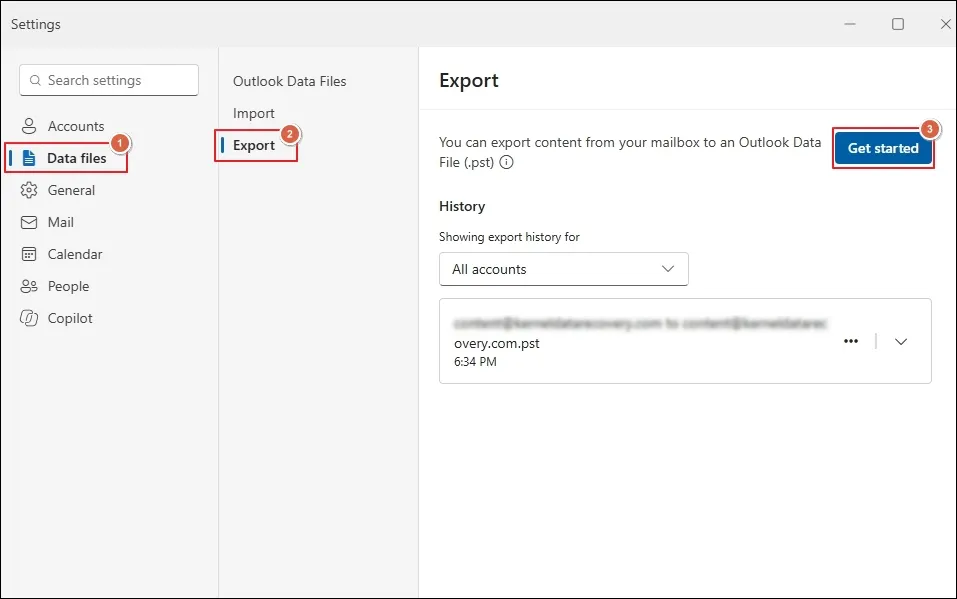Click the 6:34 PM timestamp

pyautogui.click(x=475, y=361)
